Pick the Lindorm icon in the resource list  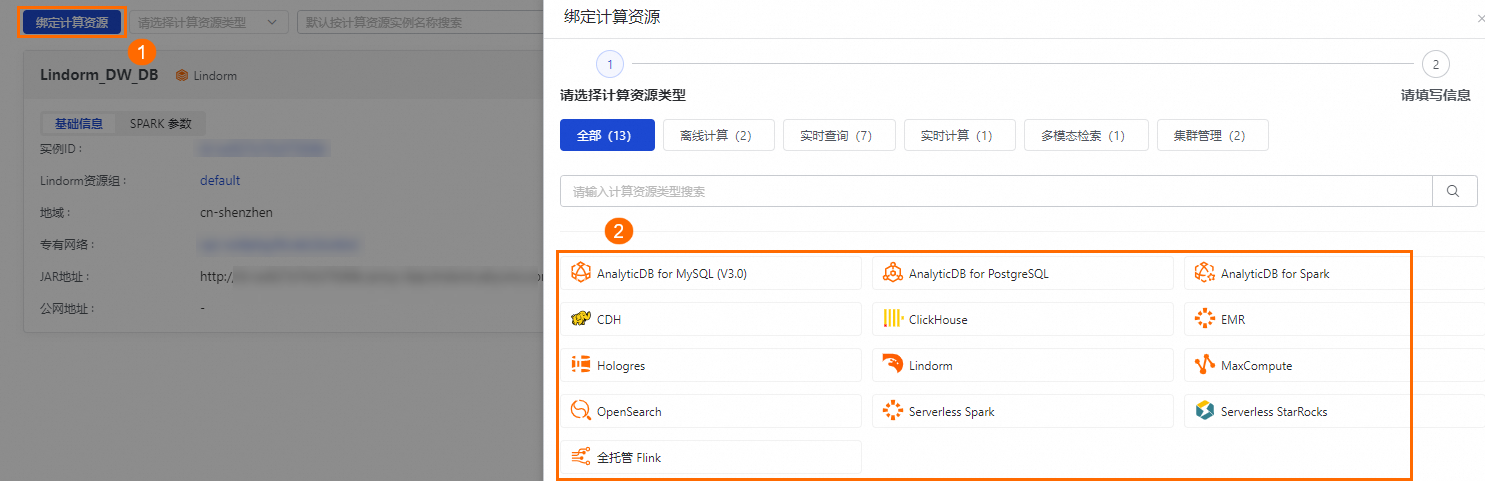tap(893, 365)
